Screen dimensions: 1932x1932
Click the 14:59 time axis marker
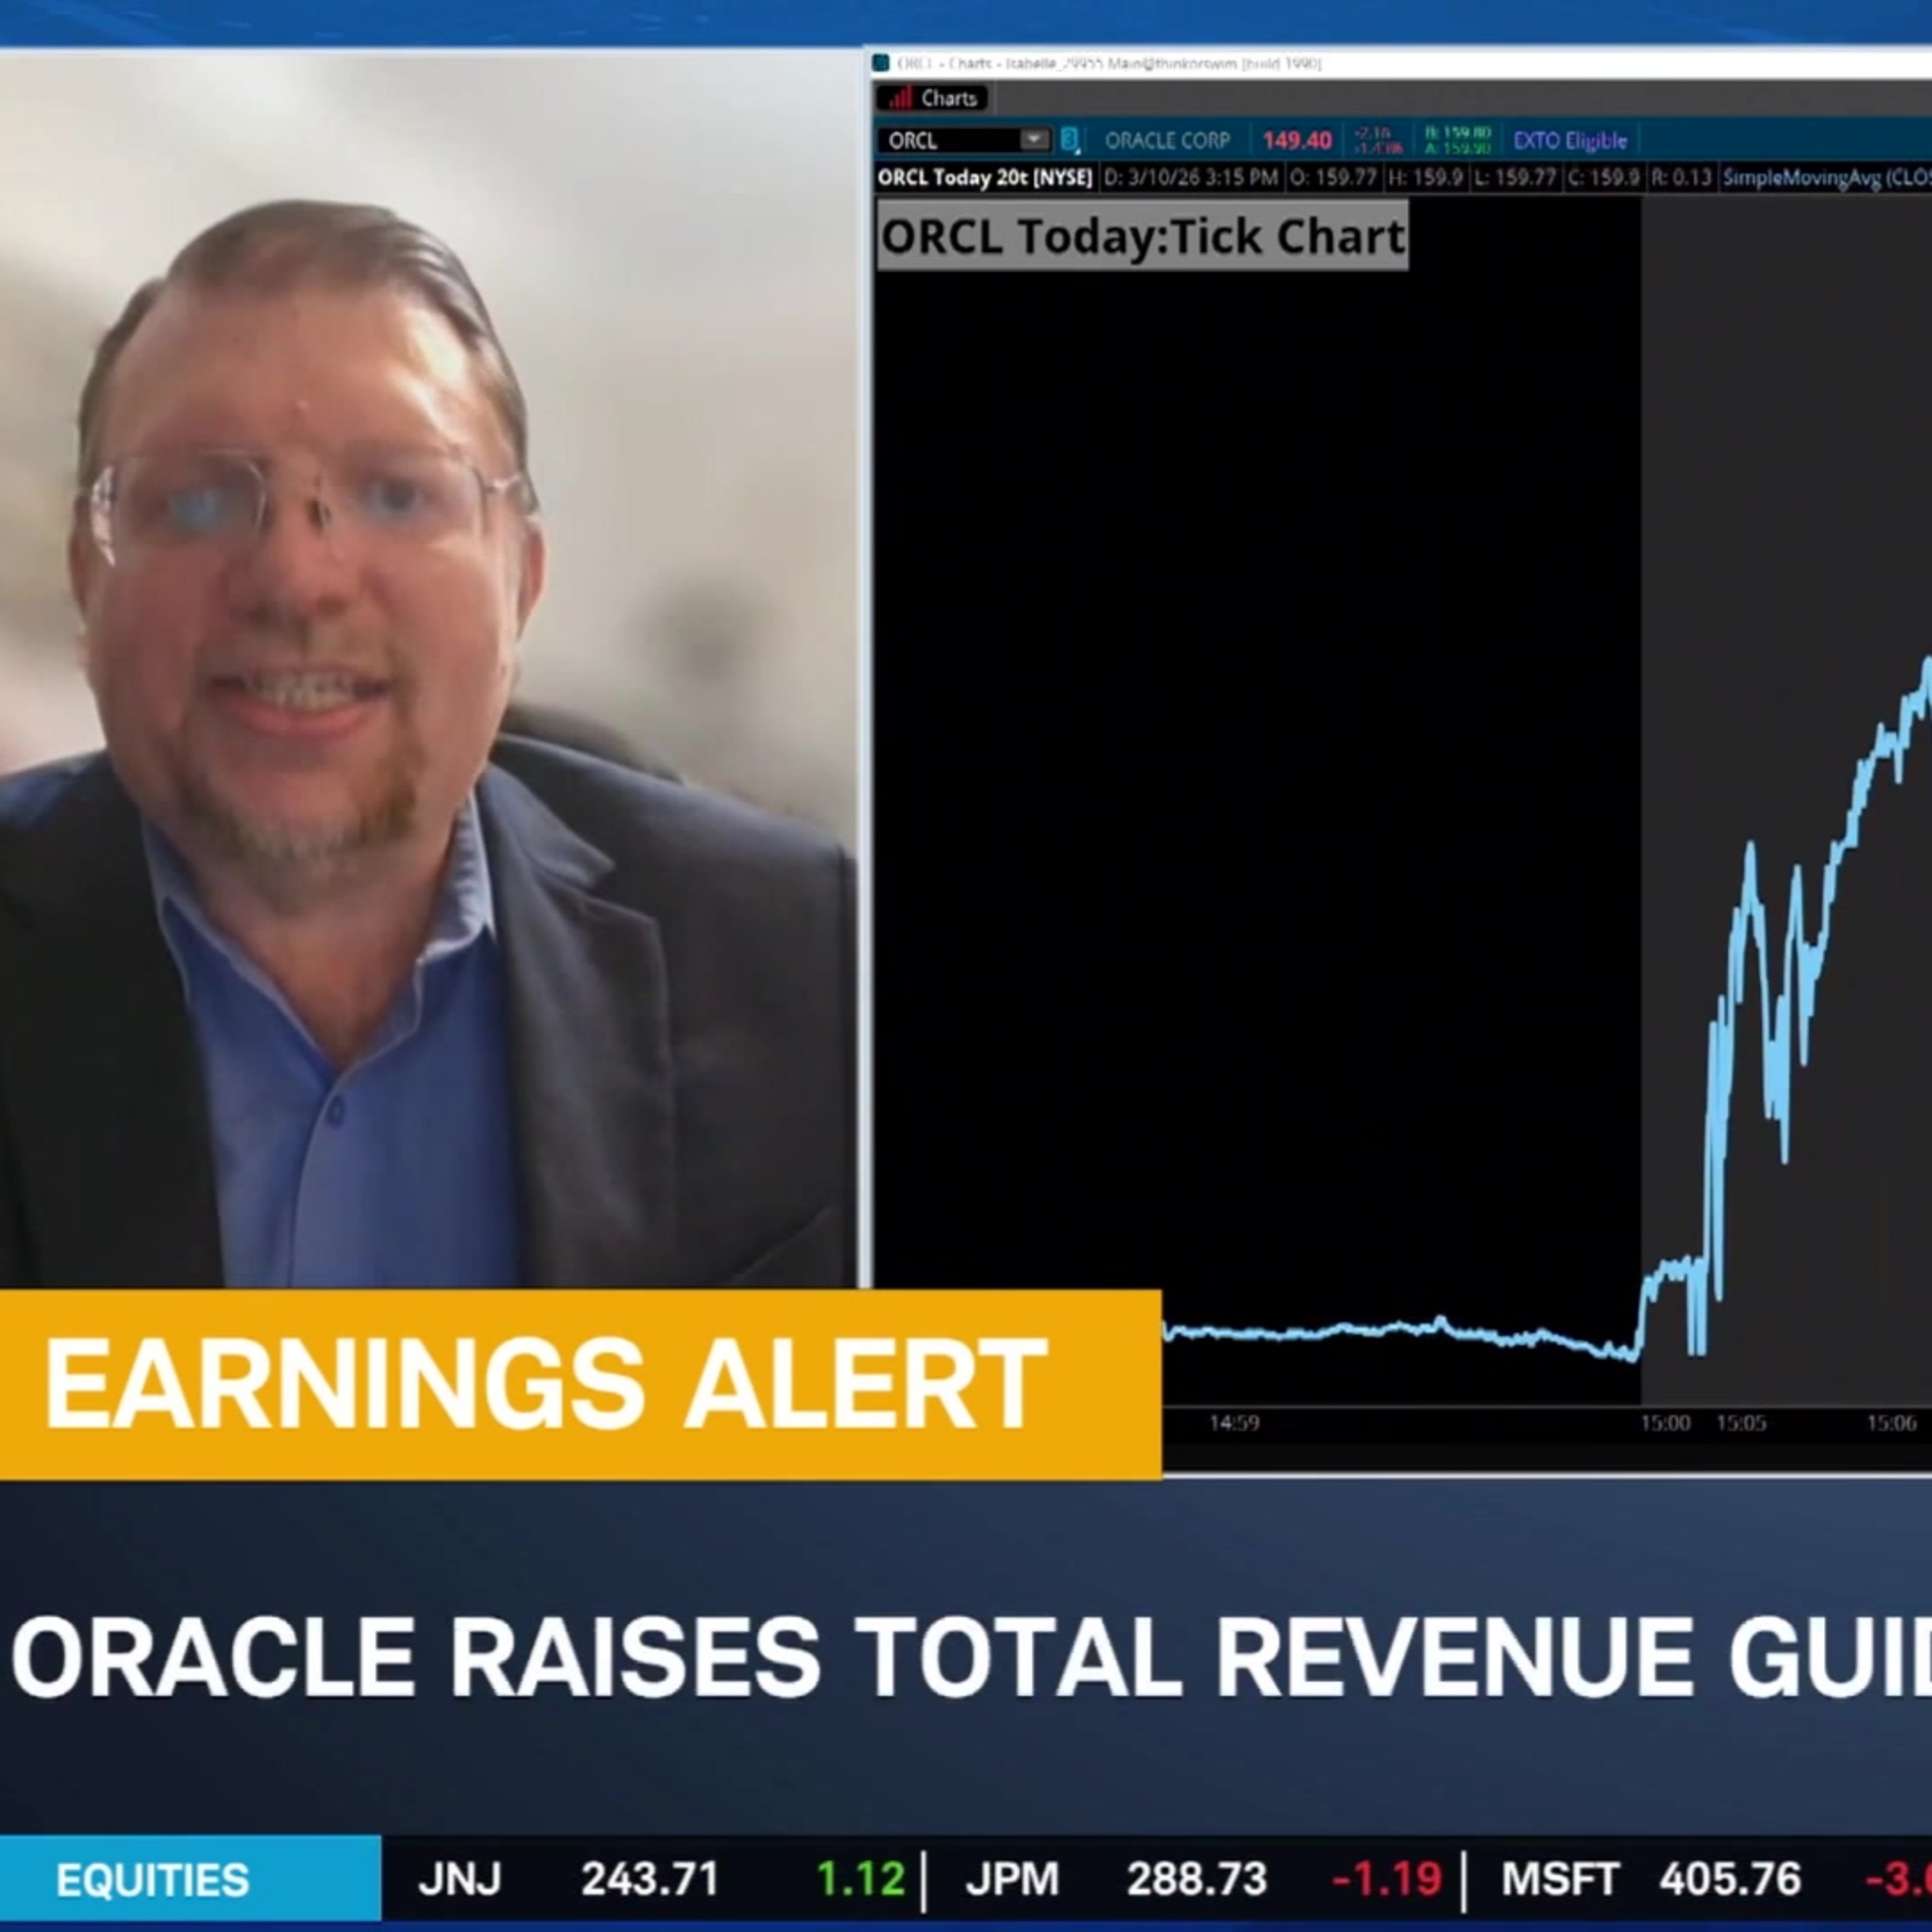click(x=1234, y=1422)
